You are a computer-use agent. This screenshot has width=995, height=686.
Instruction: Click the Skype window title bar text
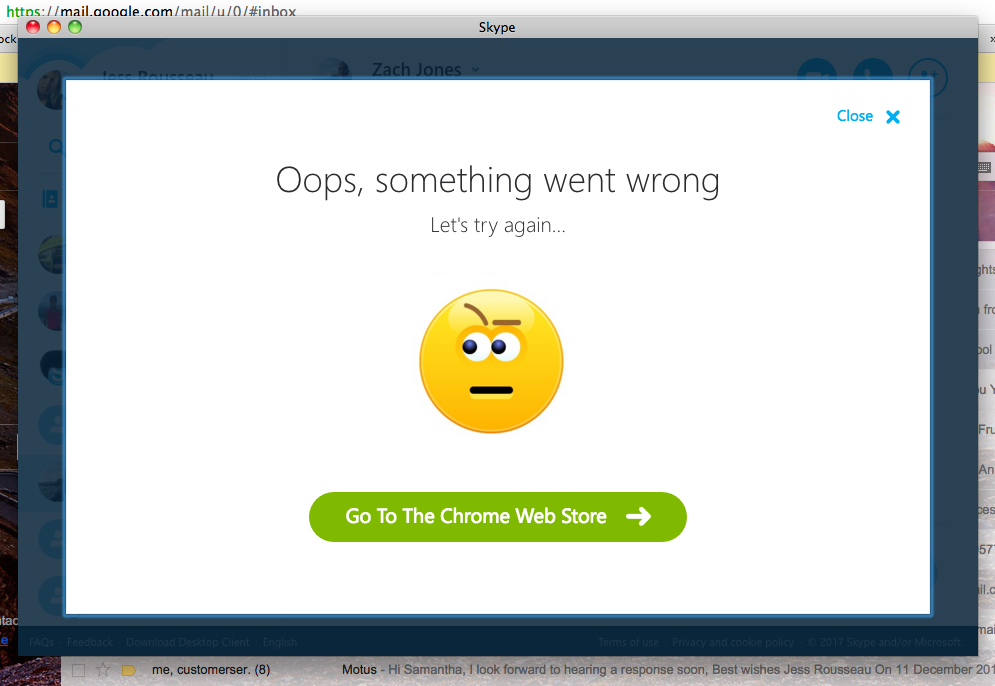click(497, 27)
